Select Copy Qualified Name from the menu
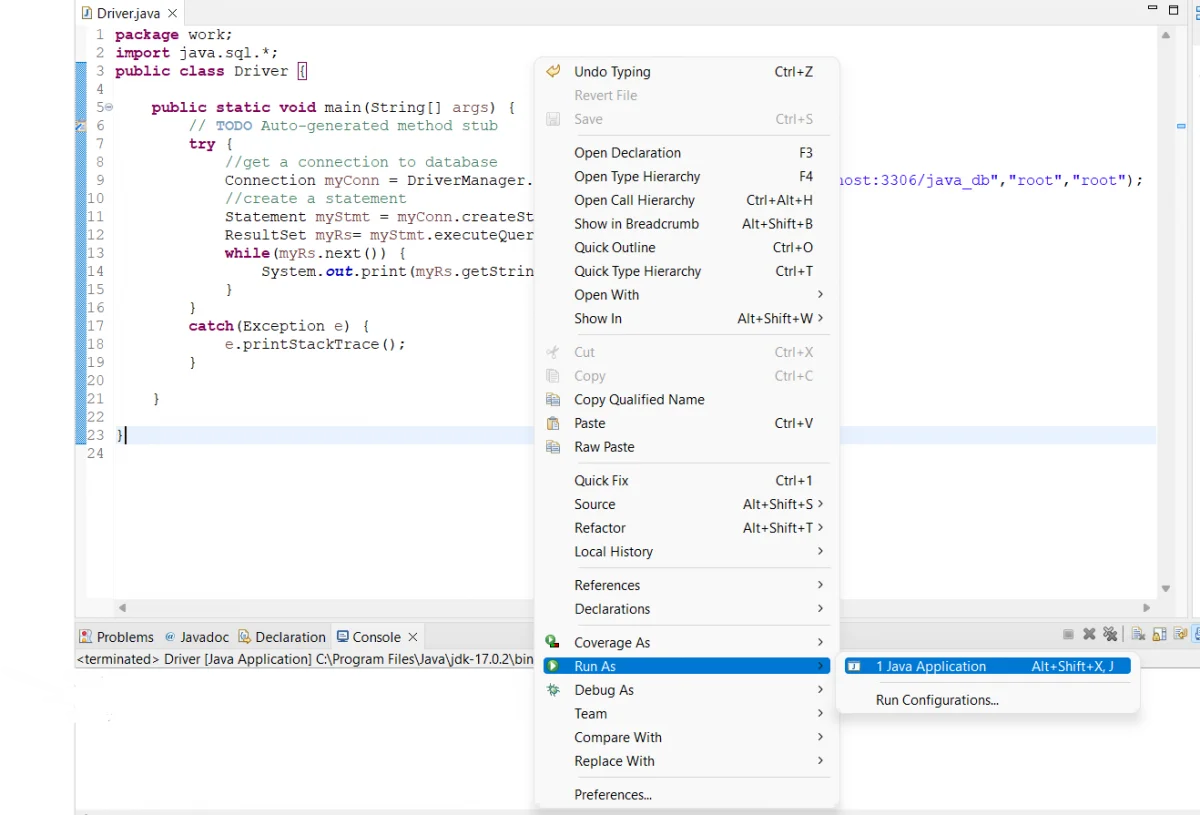 pos(638,399)
